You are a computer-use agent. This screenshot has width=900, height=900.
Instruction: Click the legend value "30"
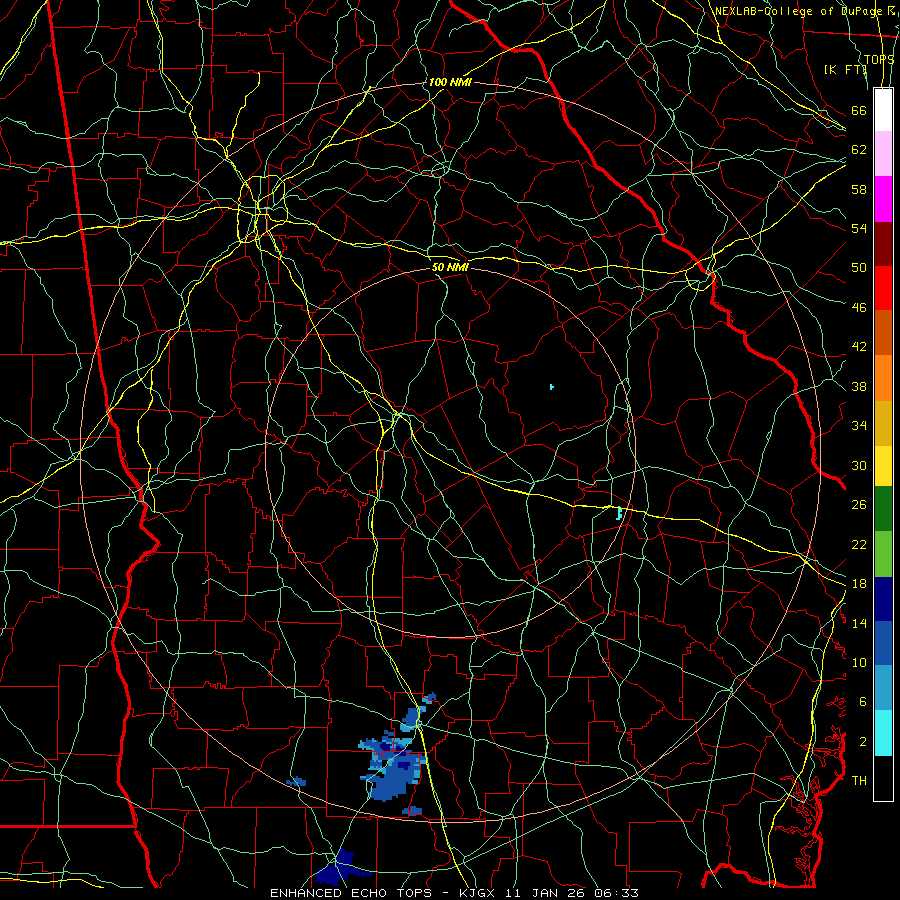click(x=859, y=465)
